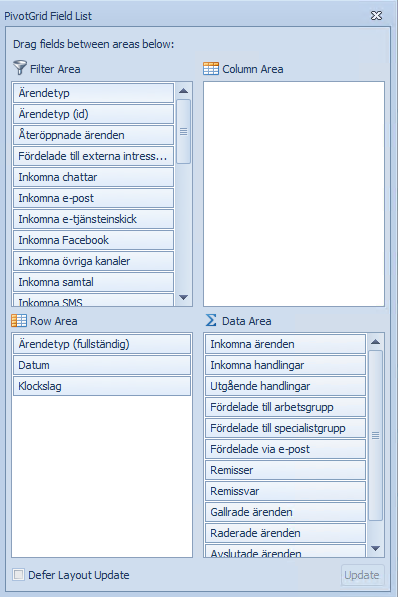This screenshot has height=597, width=398.
Task: Select the Gallrade ärenden data field
Action: (x=285, y=512)
